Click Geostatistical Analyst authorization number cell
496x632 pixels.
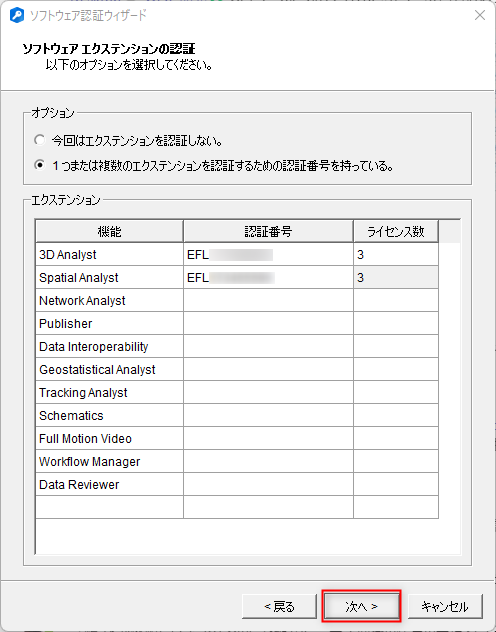(268, 369)
